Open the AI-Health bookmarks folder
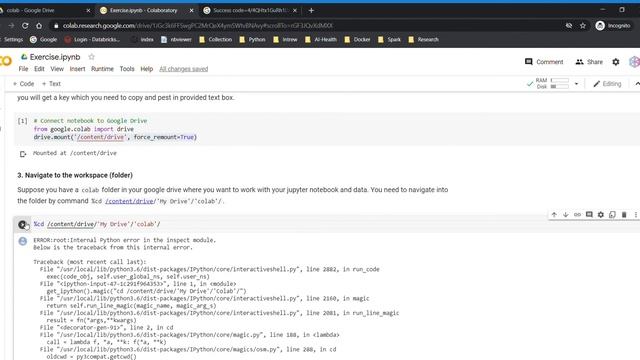Viewport: 640px width, 360px height. point(321,40)
